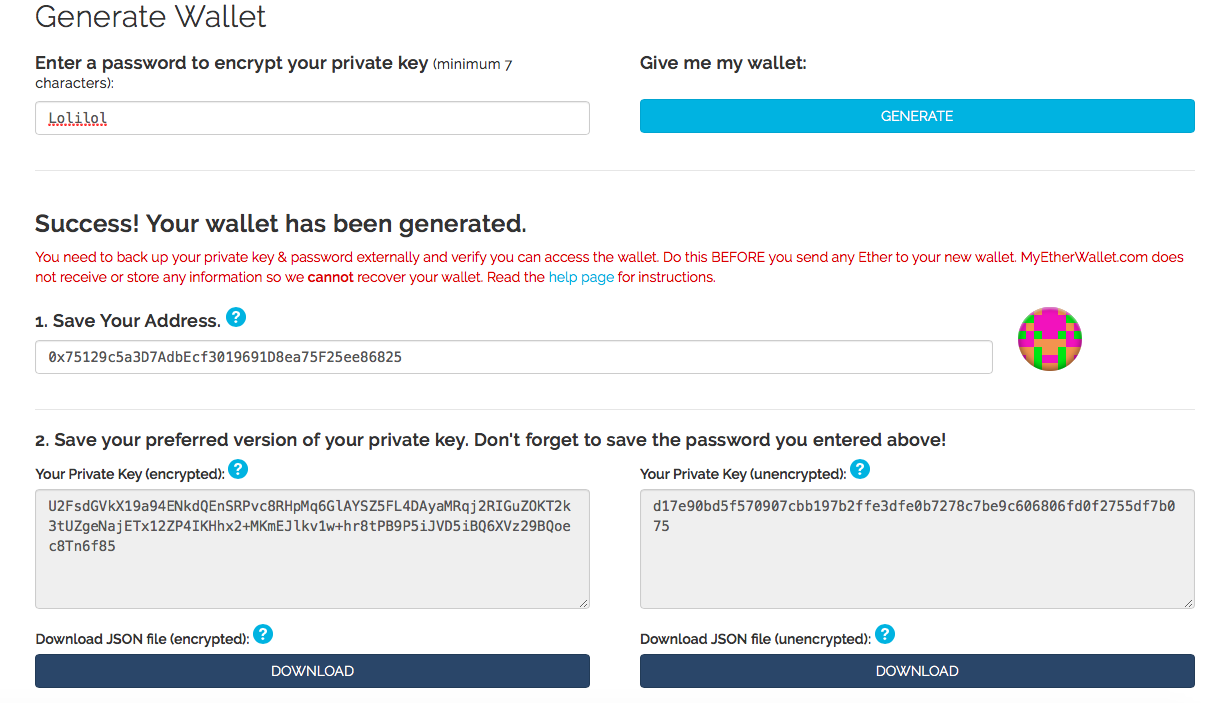Viewport: 1227px width, 703px height.
Task: Download the unencrypted JSON file
Action: click(917, 671)
